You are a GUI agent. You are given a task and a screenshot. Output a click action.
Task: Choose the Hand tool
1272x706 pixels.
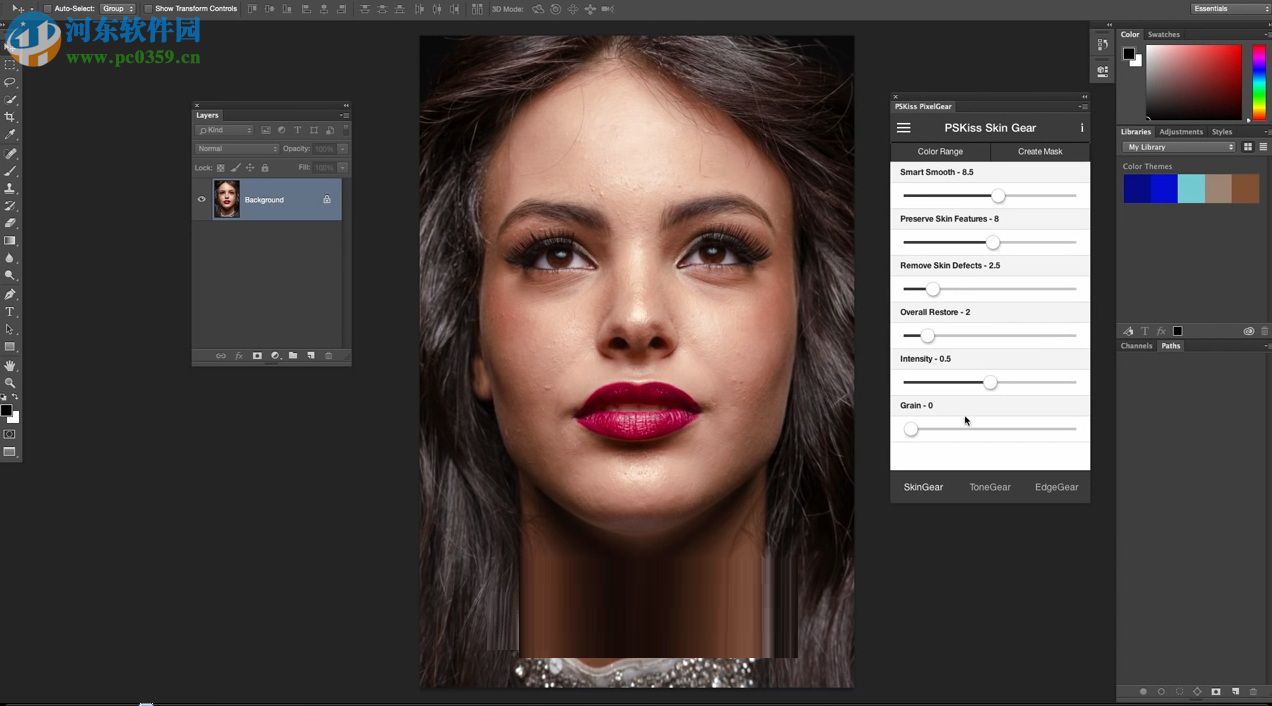tap(10, 366)
